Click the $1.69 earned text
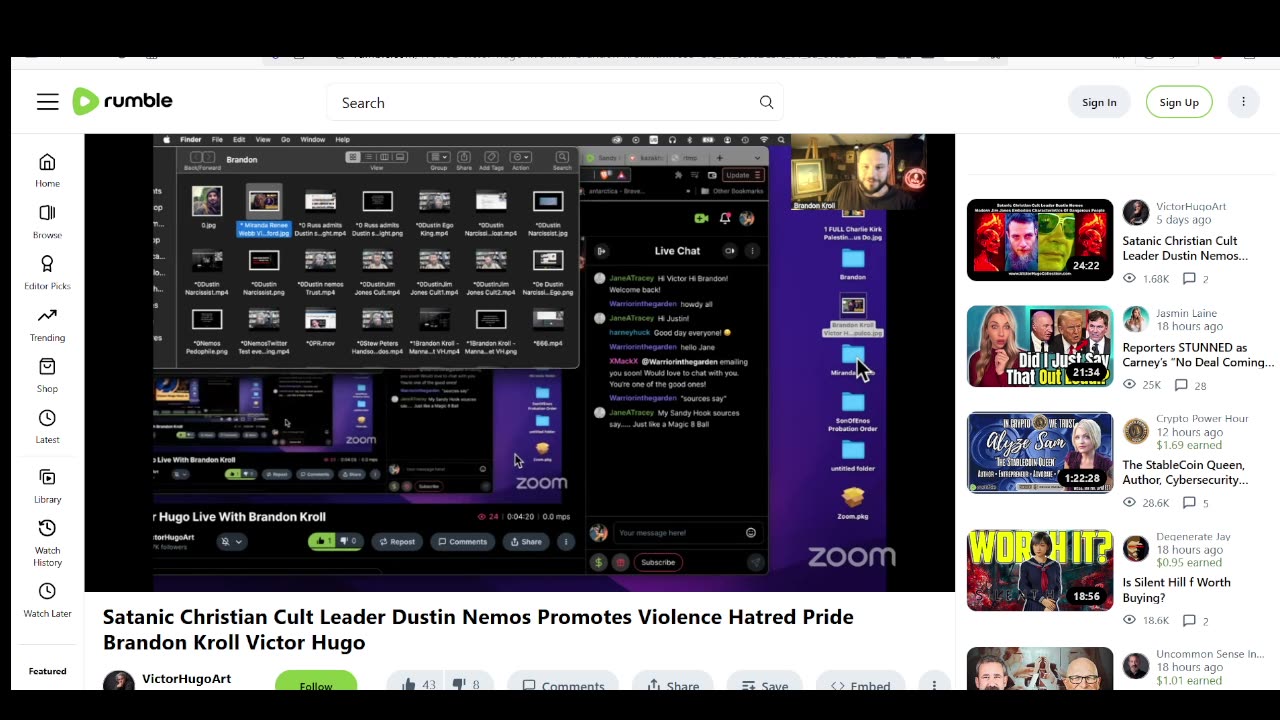Image resolution: width=1280 pixels, height=720 pixels. coord(1189,445)
